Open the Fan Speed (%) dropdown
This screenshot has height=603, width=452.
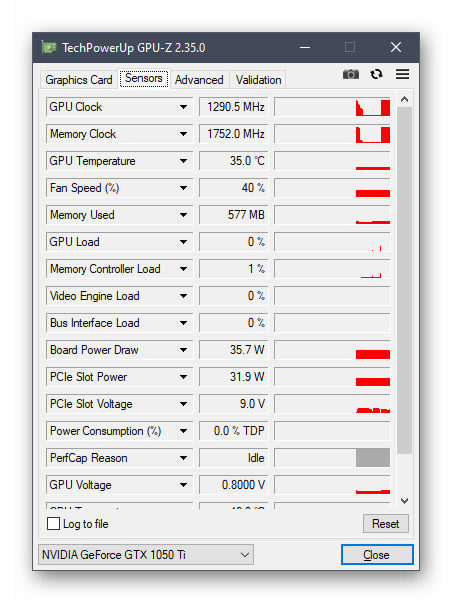[x=183, y=188]
